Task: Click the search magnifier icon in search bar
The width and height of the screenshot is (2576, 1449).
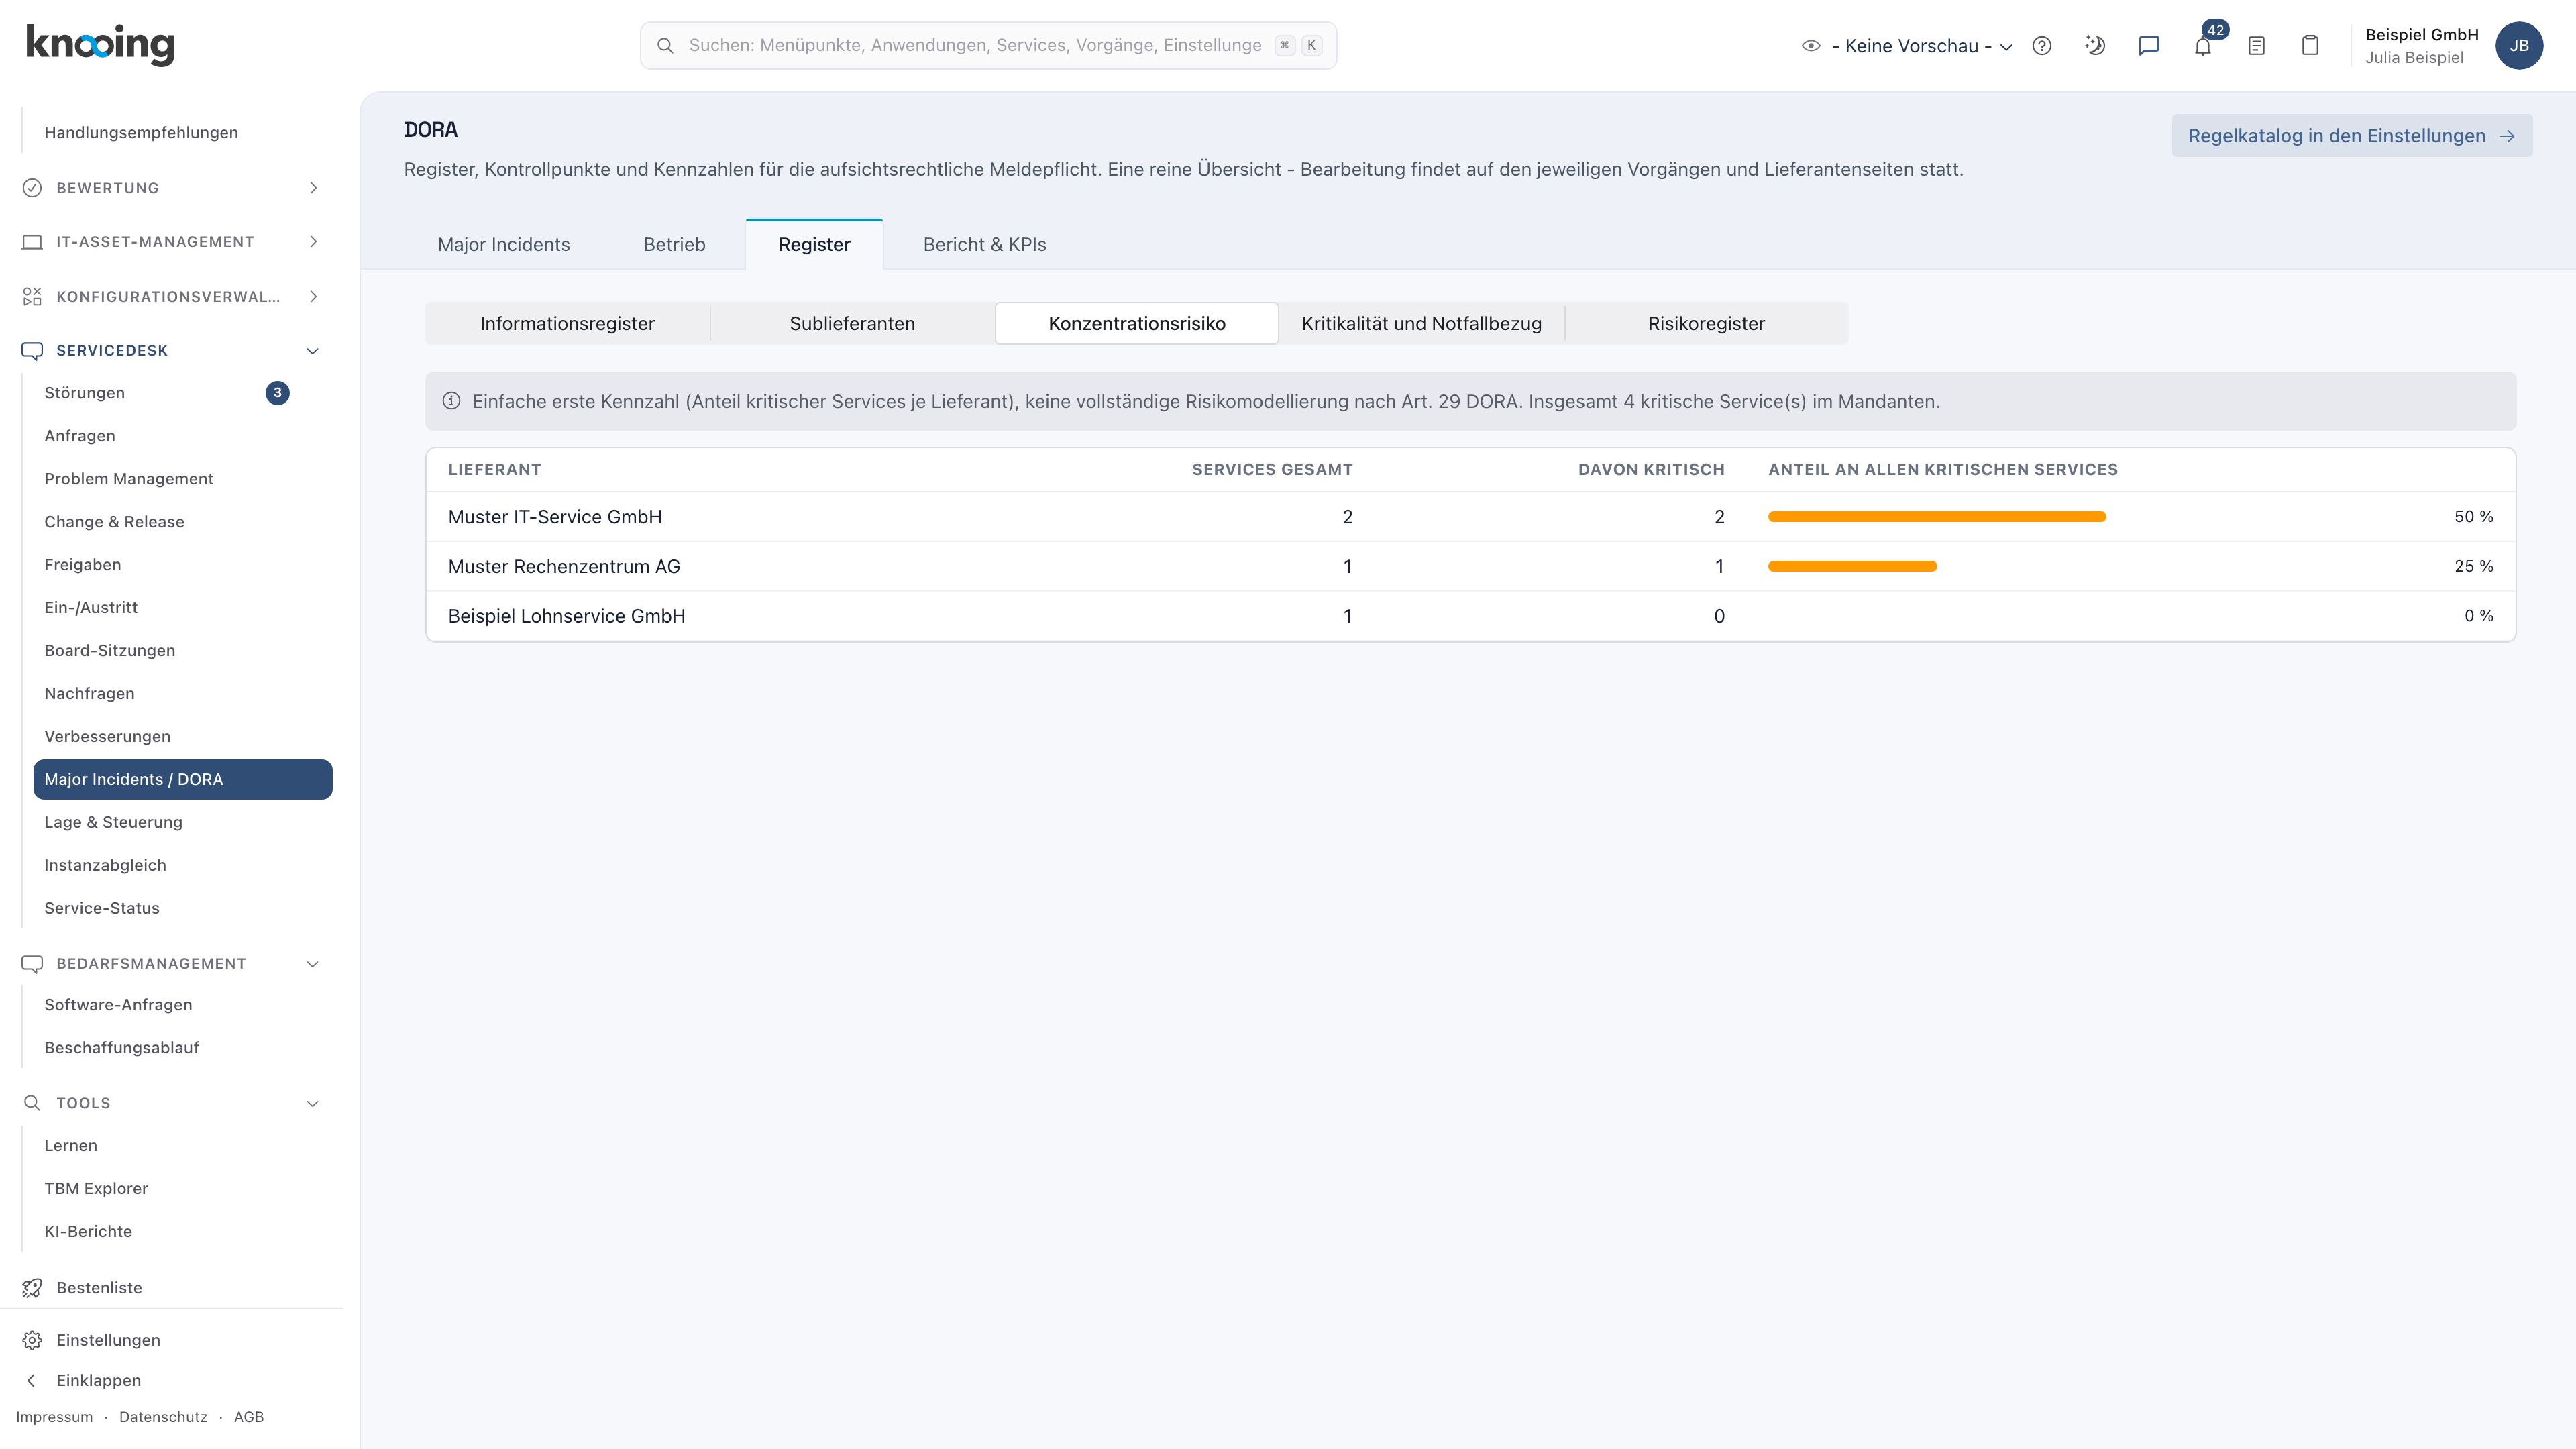Action: coord(665,46)
